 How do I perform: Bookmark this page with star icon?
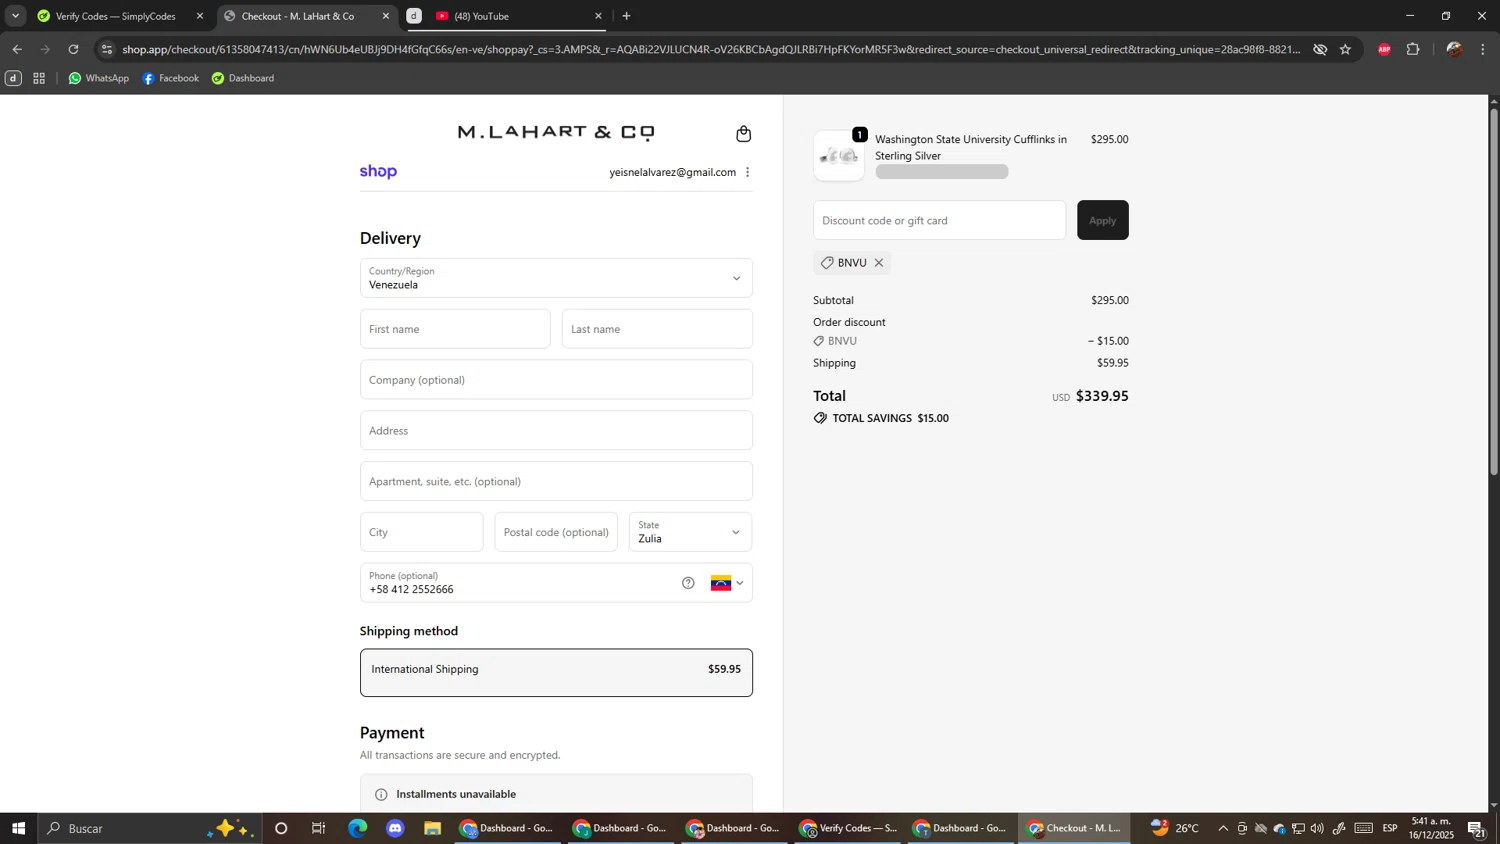tap(1345, 49)
